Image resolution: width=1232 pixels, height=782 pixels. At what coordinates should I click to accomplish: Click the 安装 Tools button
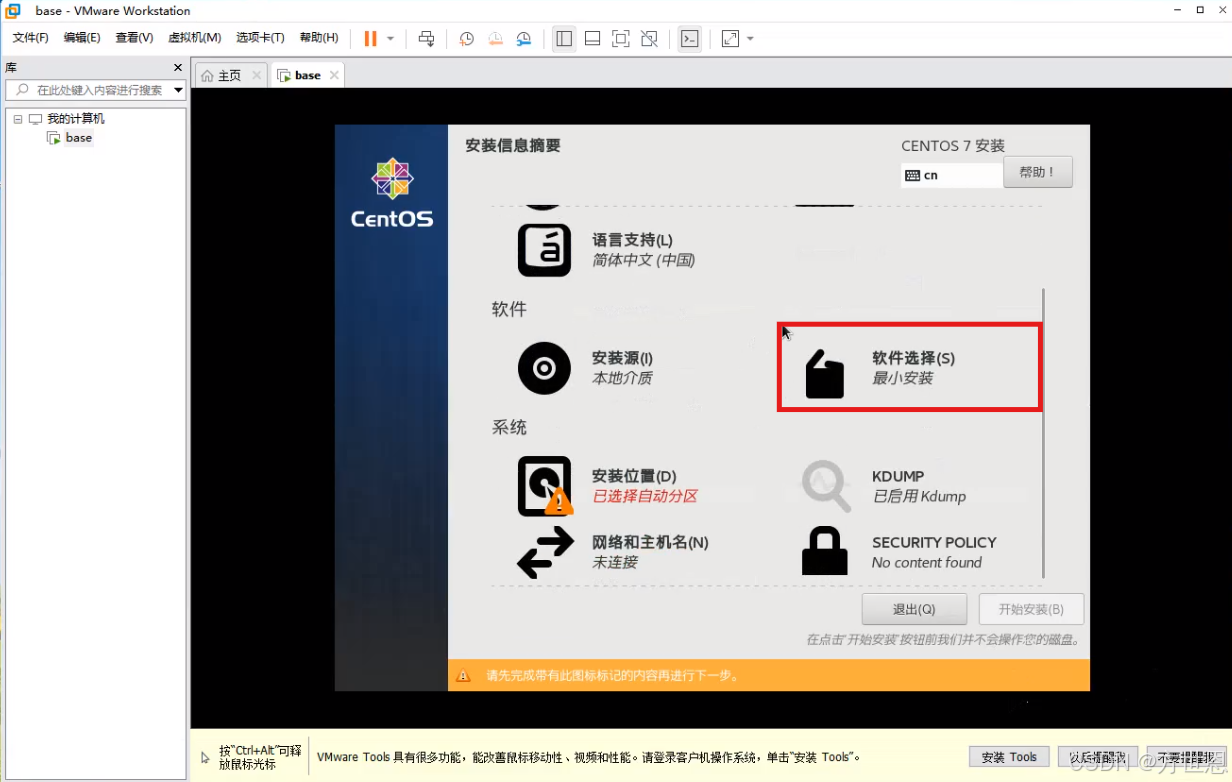tap(1009, 757)
